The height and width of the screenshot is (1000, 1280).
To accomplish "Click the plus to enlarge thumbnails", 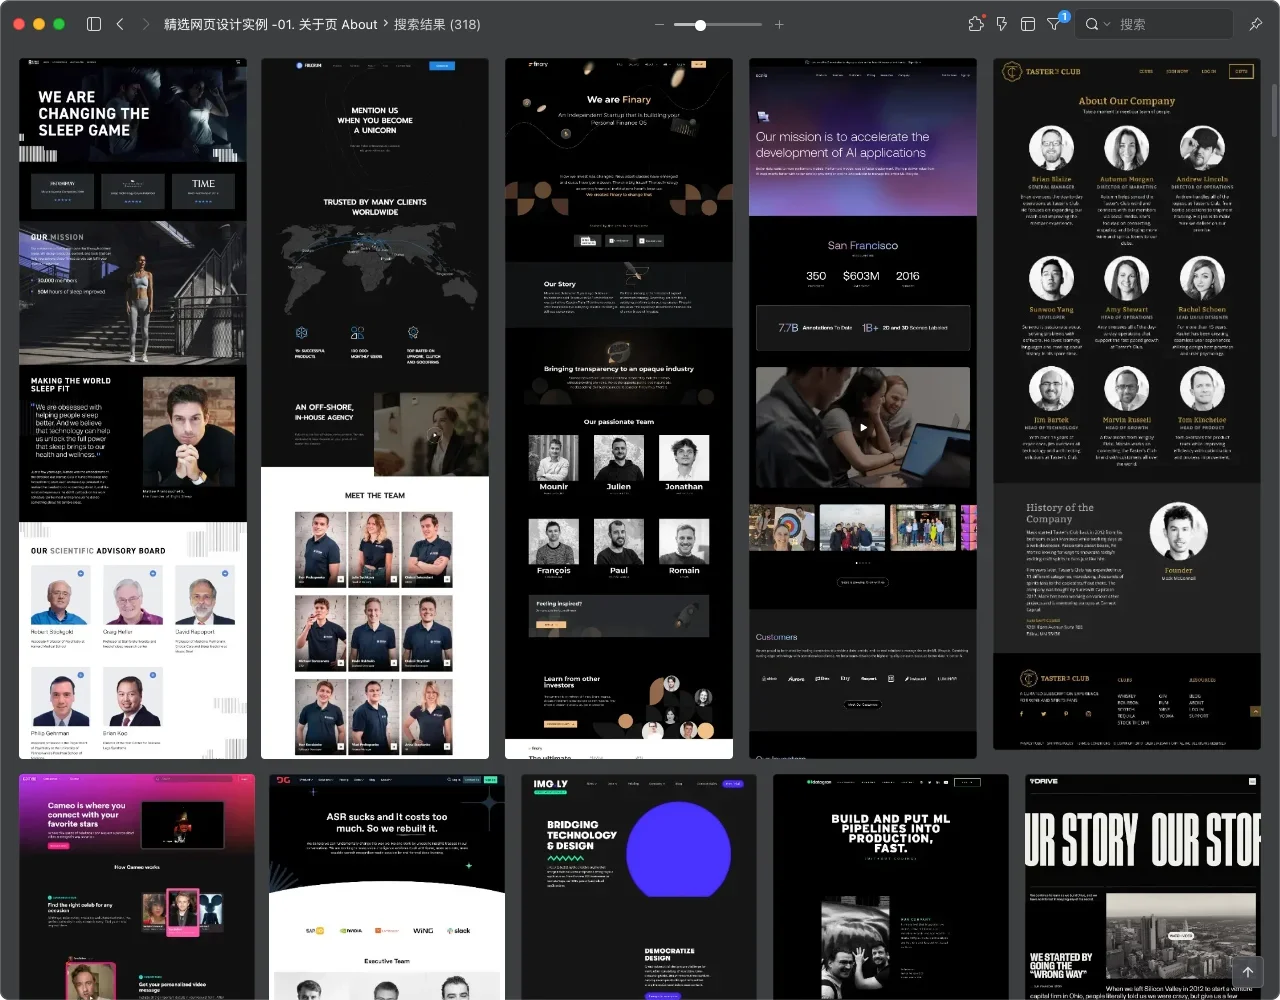I will coord(779,24).
